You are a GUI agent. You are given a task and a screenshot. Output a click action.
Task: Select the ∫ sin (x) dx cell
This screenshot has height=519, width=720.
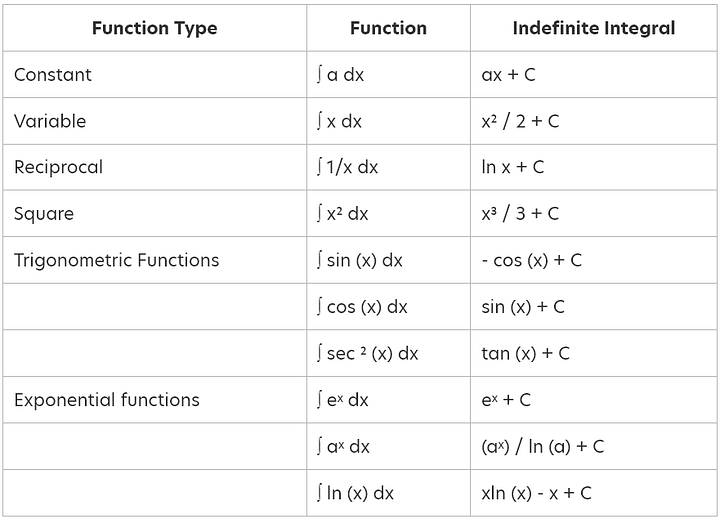pyautogui.click(x=360, y=260)
